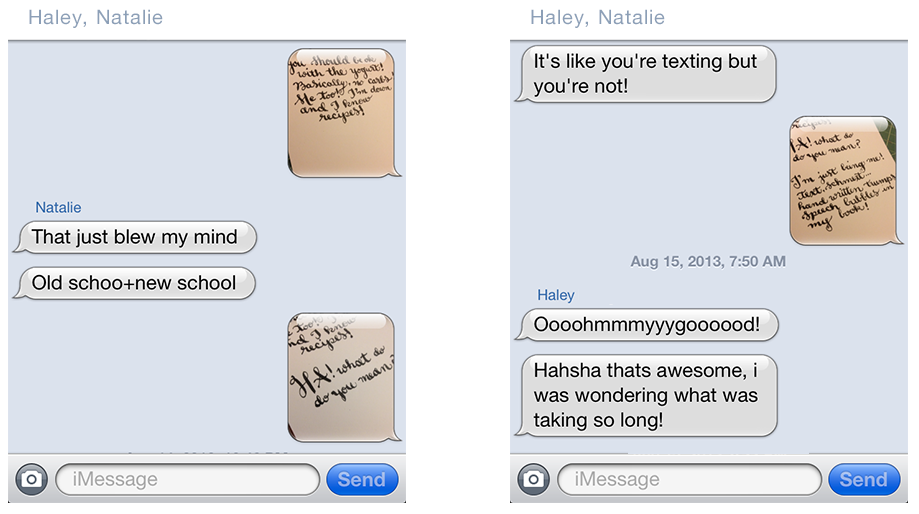Select 'It's like you're texting' bubble

coord(645,74)
